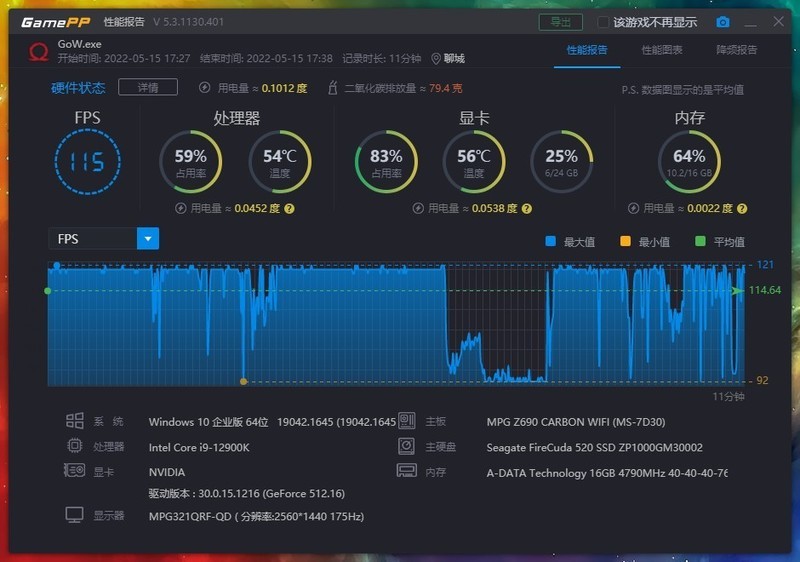Image resolution: width=800 pixels, height=562 pixels.
Task: Click the 导出 export button
Action: point(560,22)
